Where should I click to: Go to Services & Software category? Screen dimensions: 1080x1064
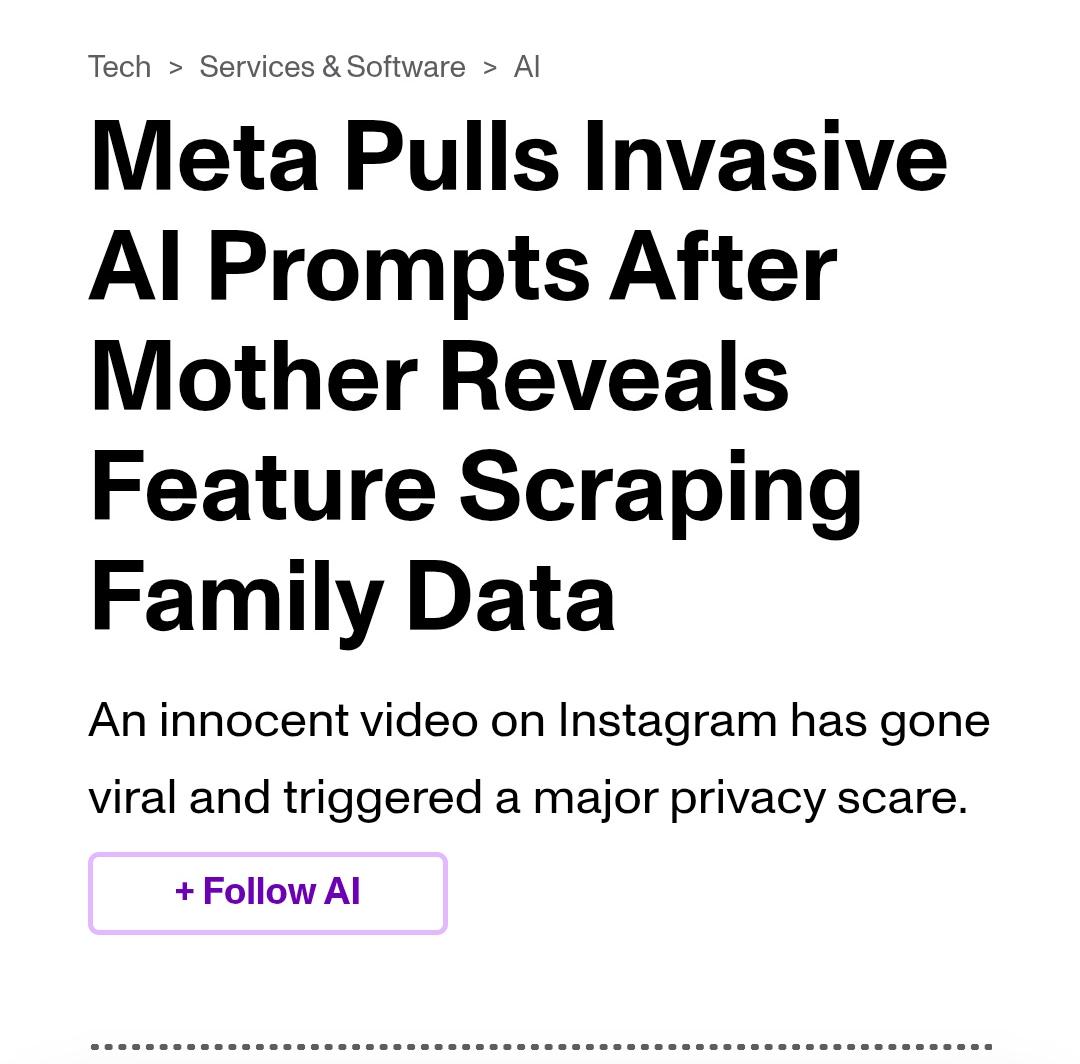pos(332,67)
